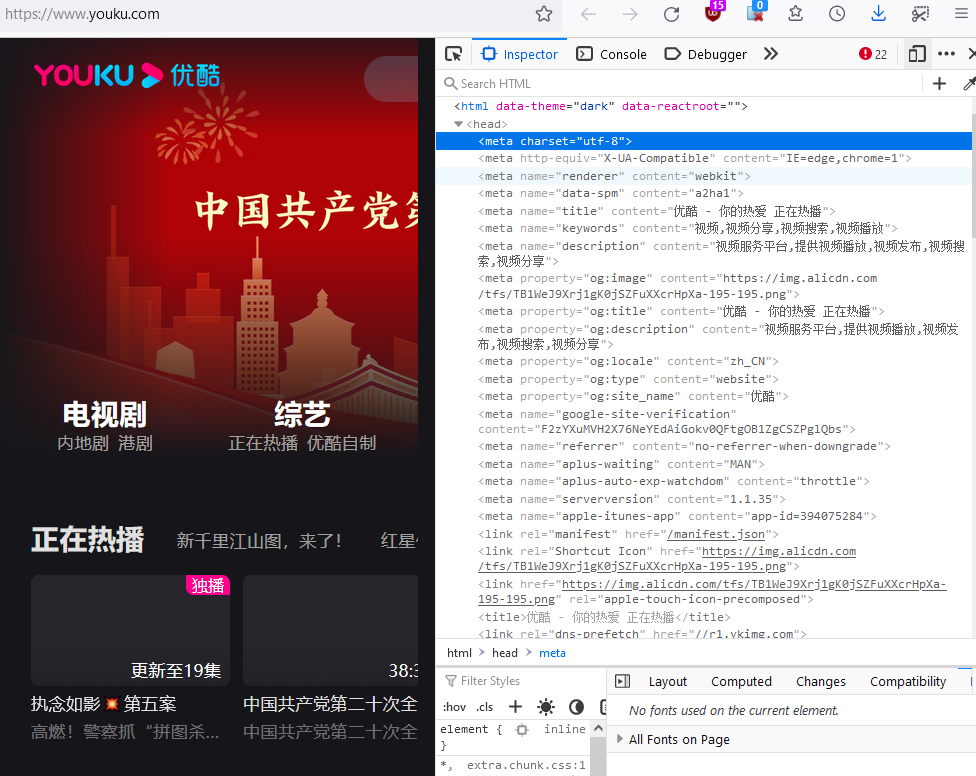Select the html data-theme node
Image resolution: width=976 pixels, height=776 pixels.
tap(601, 106)
